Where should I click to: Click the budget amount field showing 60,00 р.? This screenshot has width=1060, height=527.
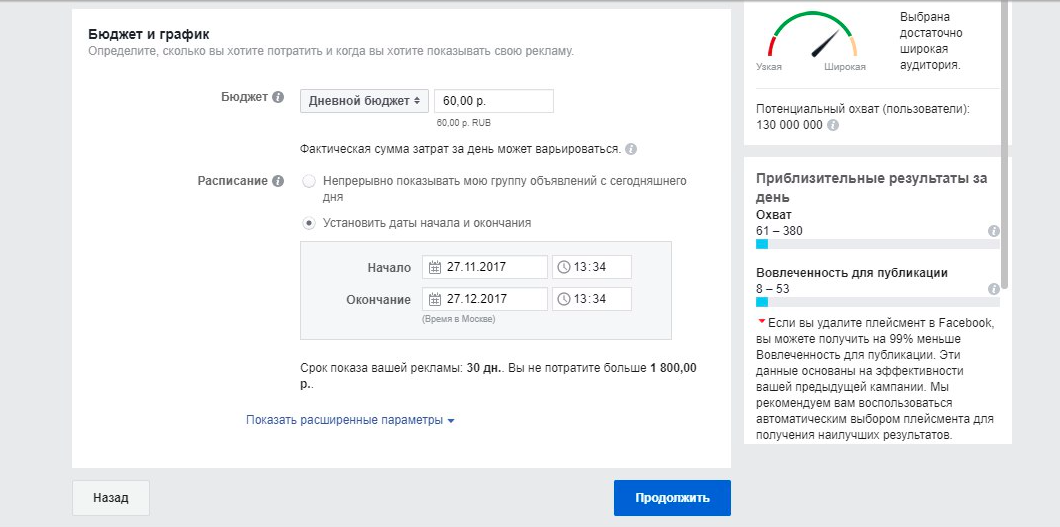[493, 101]
